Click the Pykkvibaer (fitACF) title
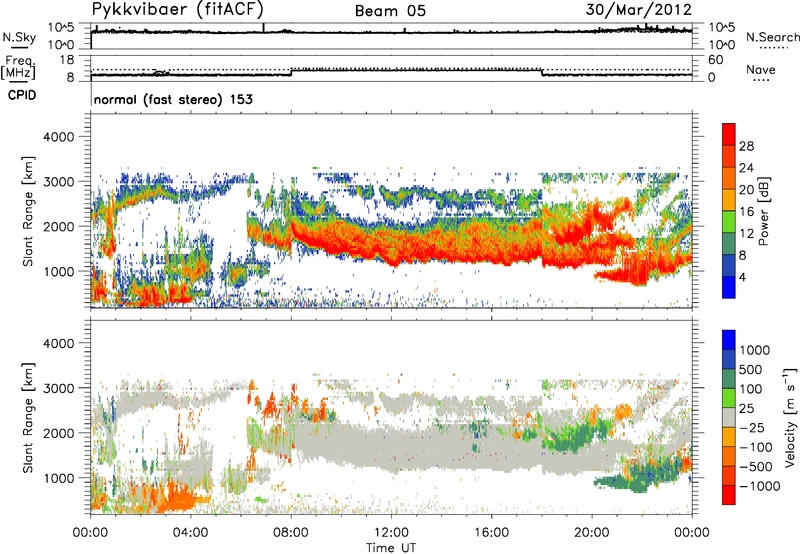This screenshot has height=554, width=800. (178, 9)
